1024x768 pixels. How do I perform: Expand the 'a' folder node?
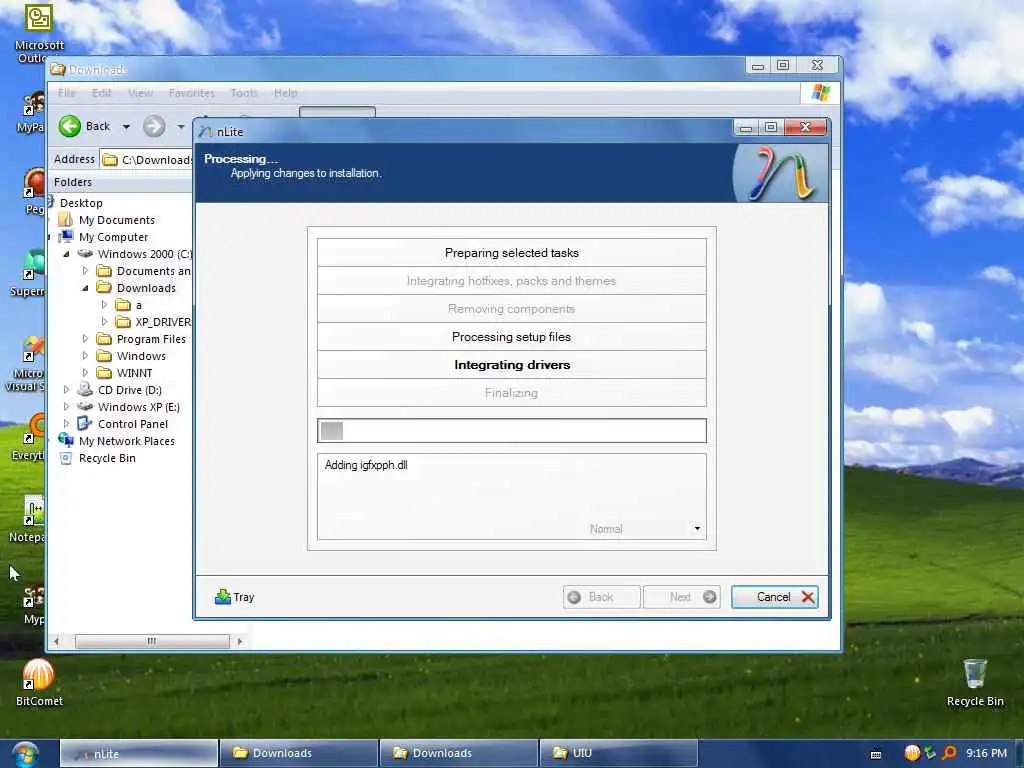[104, 305]
